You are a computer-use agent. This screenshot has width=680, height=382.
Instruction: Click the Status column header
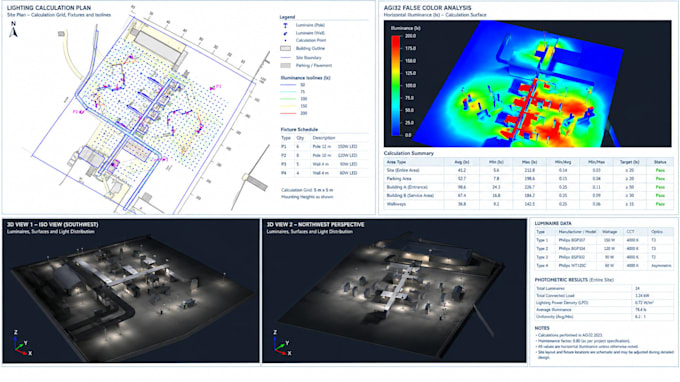(660, 162)
